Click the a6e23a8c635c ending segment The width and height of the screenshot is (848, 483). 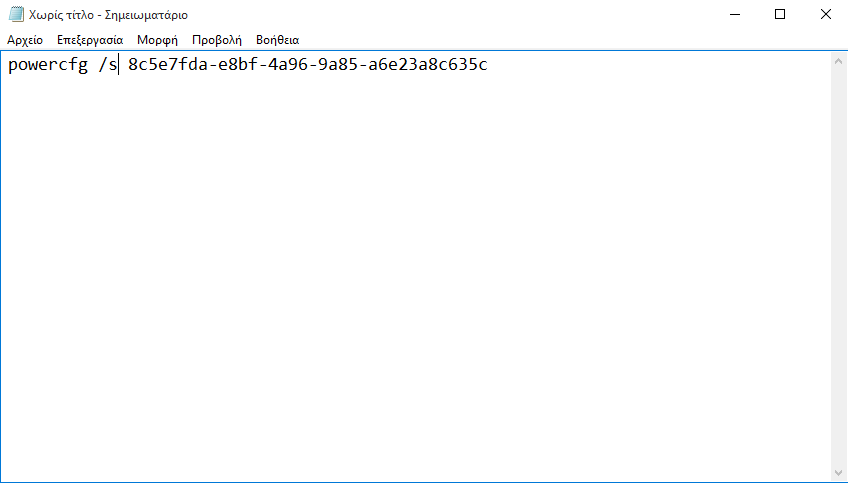click(428, 66)
